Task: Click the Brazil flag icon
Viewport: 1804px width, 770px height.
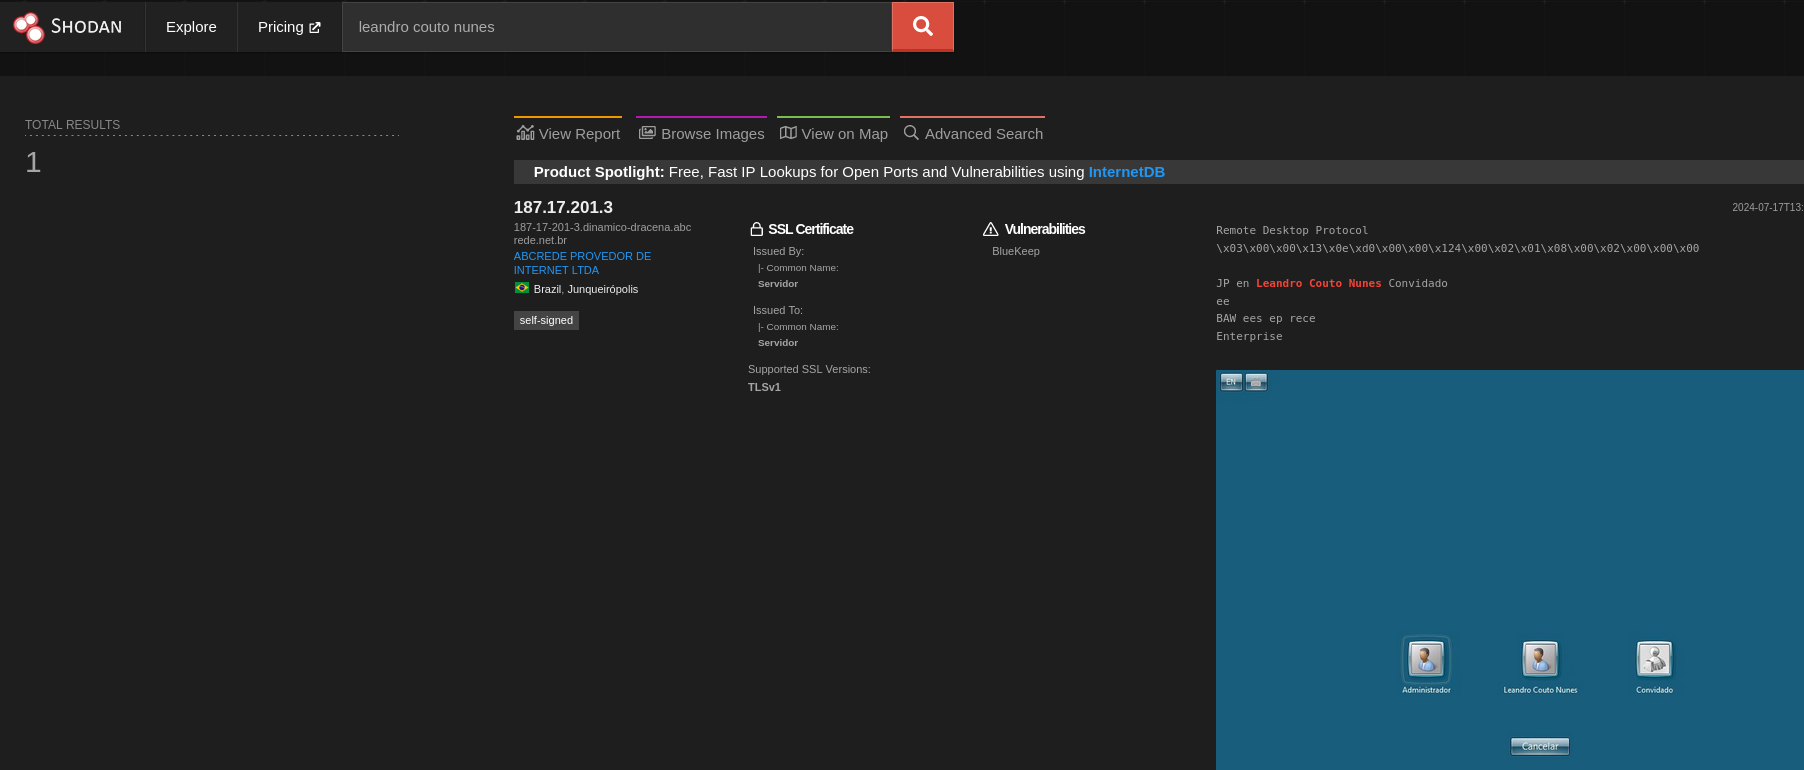Action: (x=522, y=288)
